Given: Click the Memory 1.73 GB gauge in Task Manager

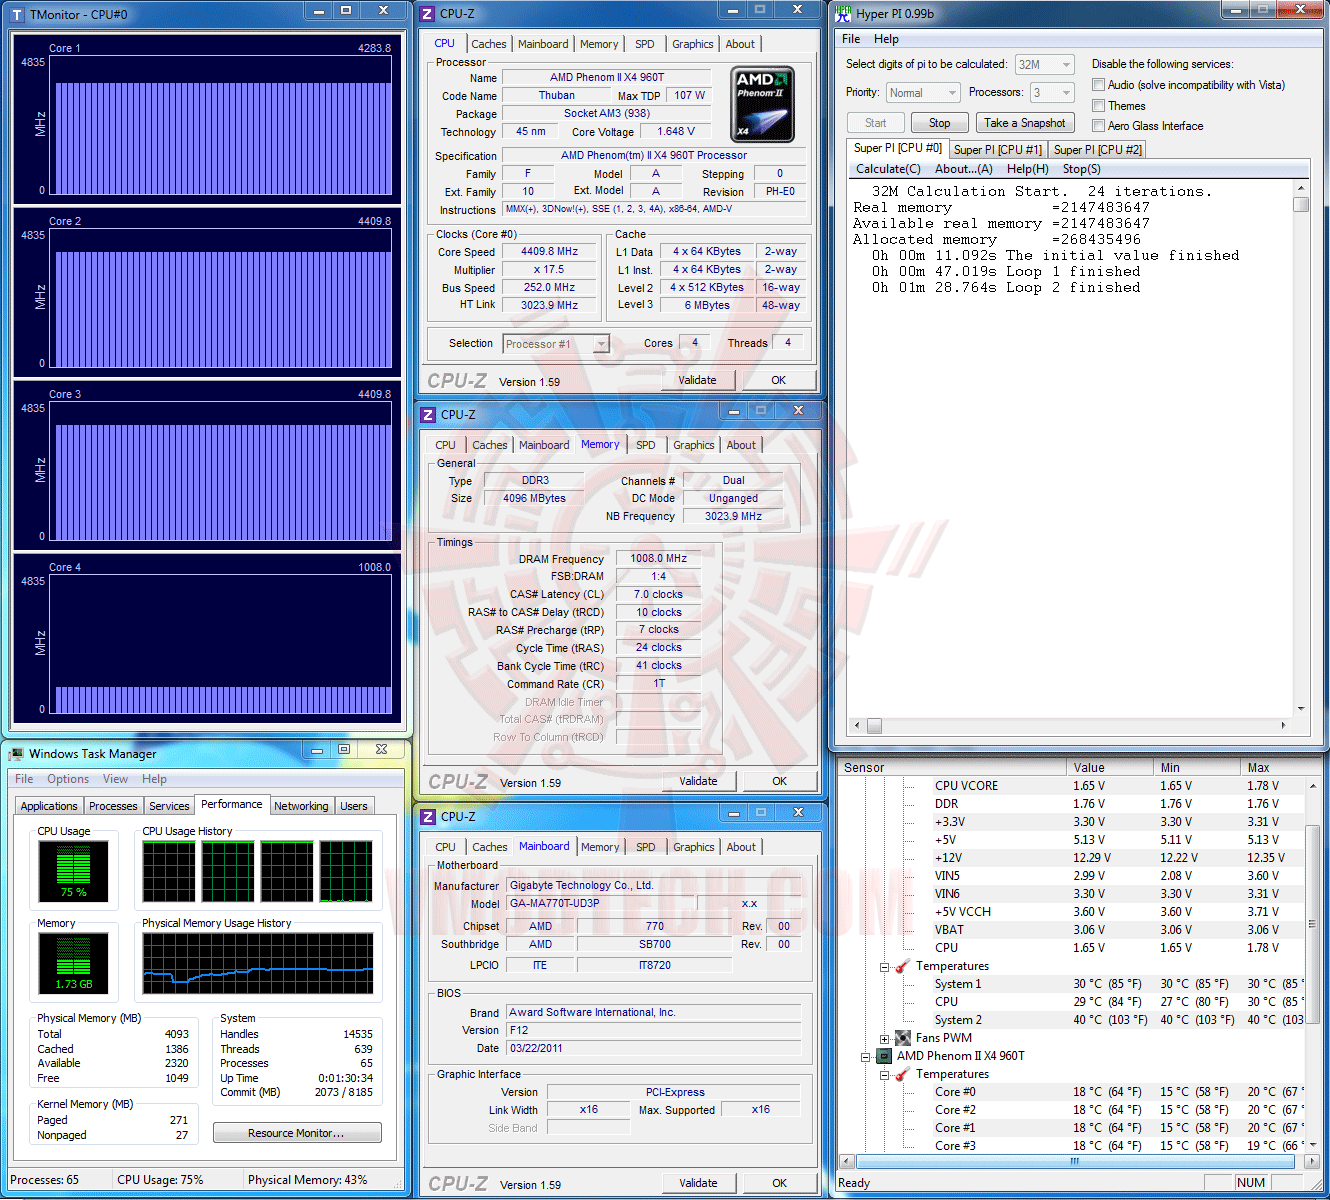Looking at the screenshot, I should pos(74,964).
